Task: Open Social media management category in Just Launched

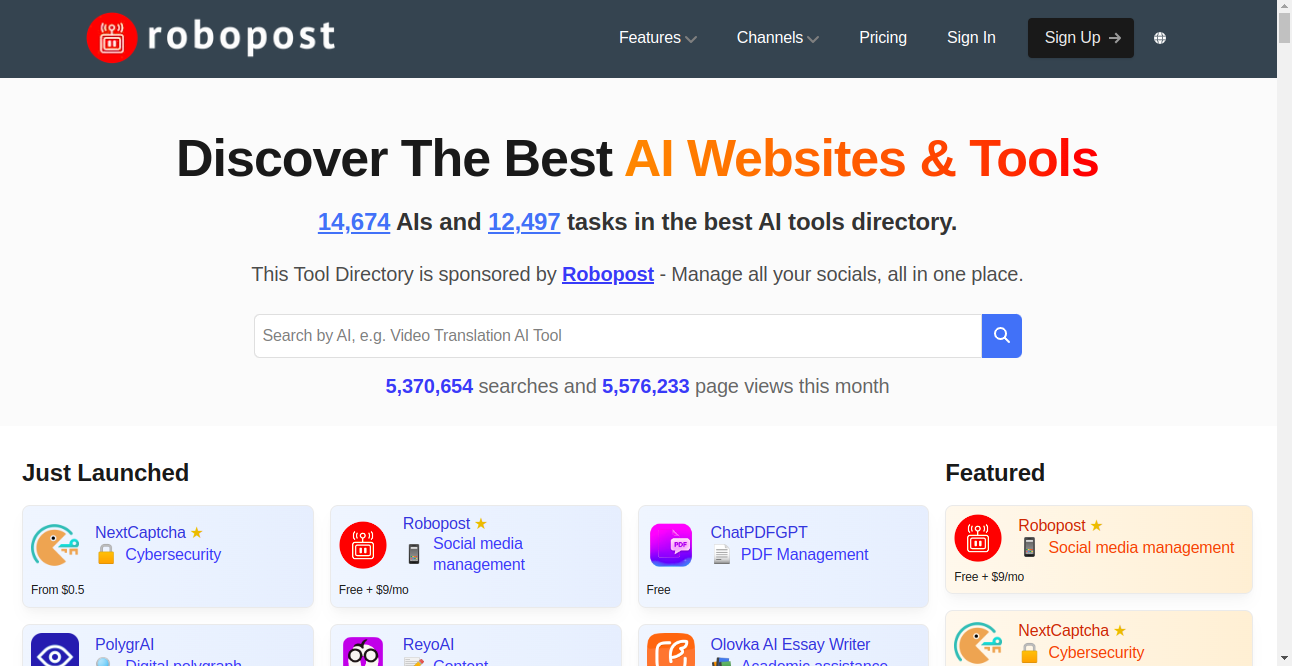Action: [x=479, y=554]
